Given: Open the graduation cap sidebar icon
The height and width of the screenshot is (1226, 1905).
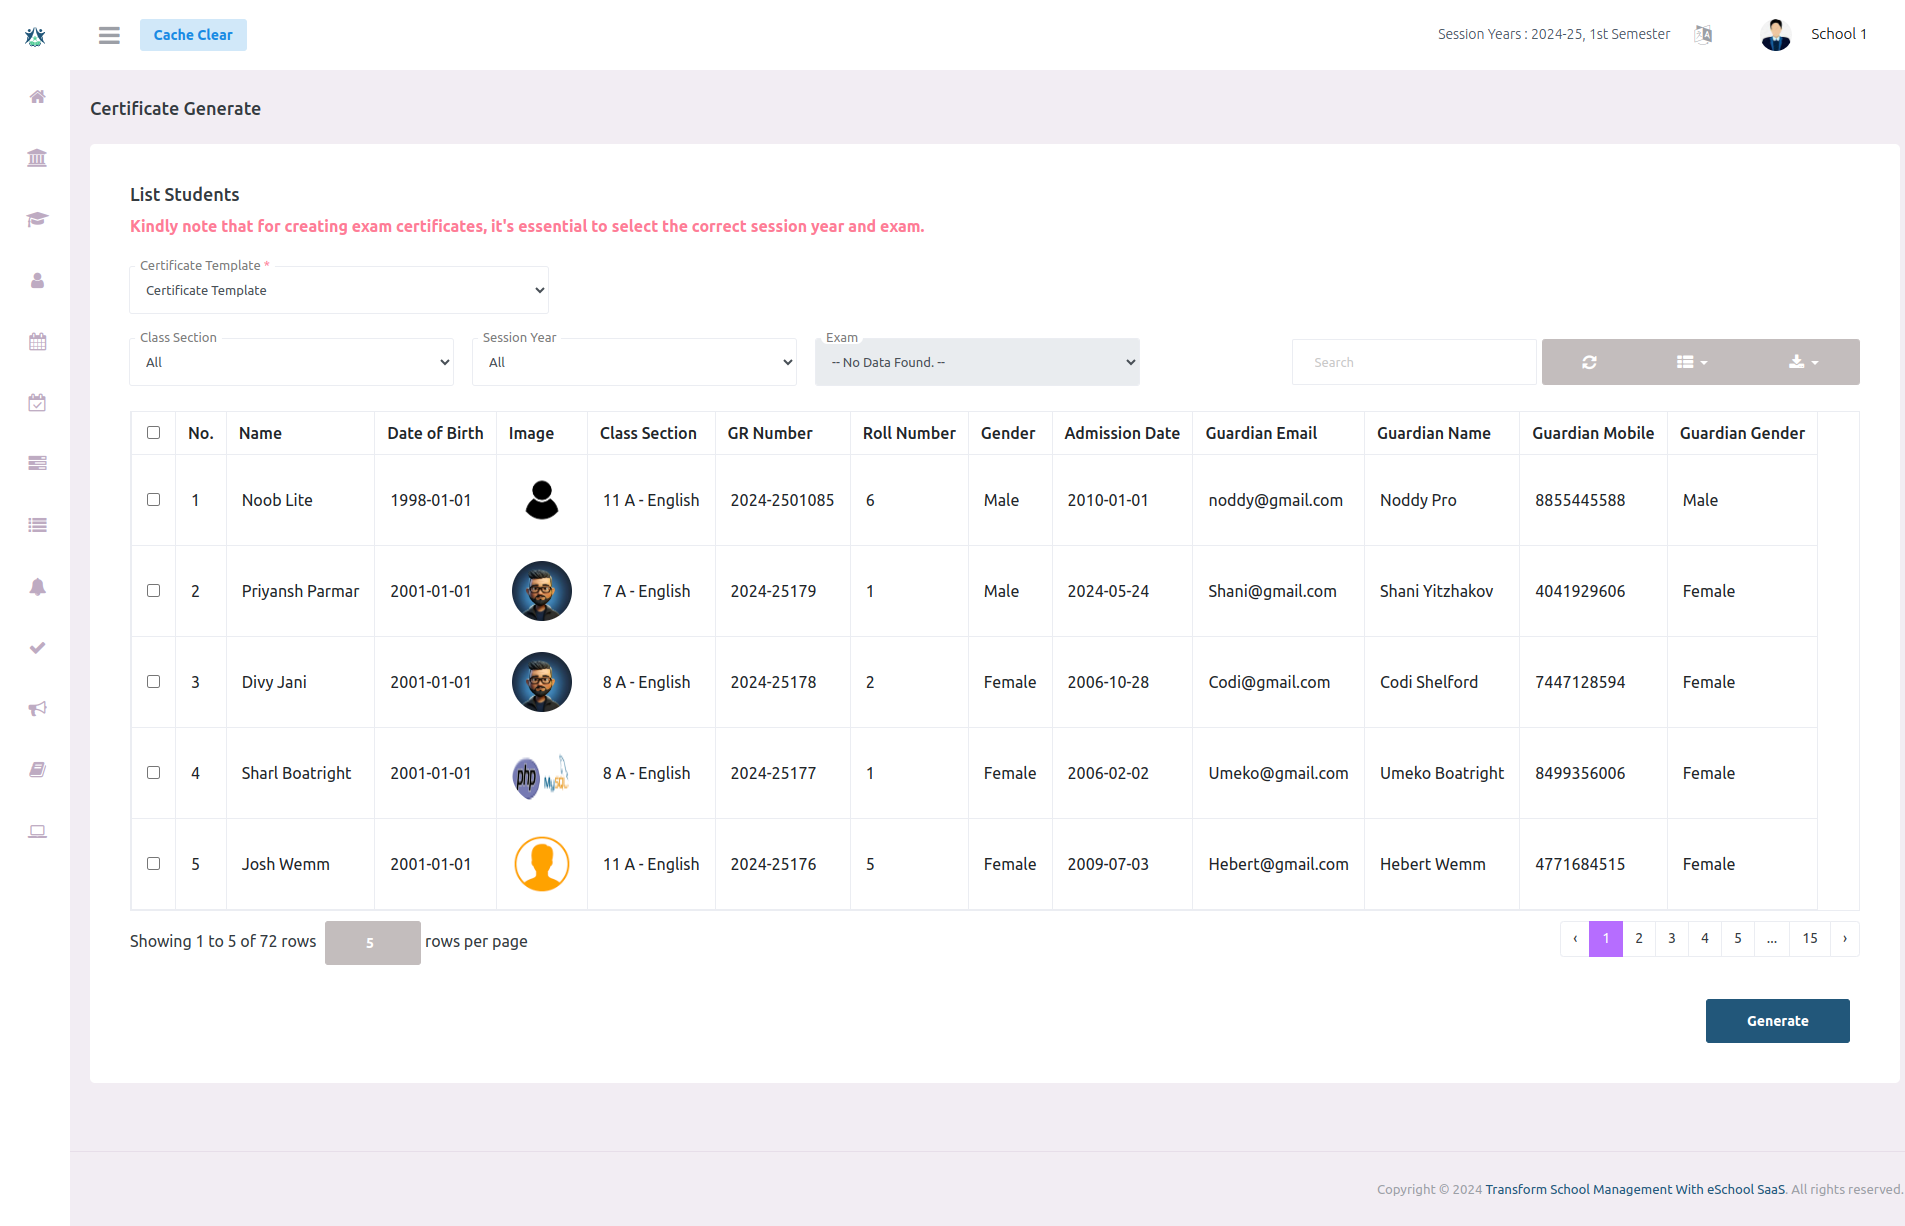Looking at the screenshot, I should tap(37, 219).
